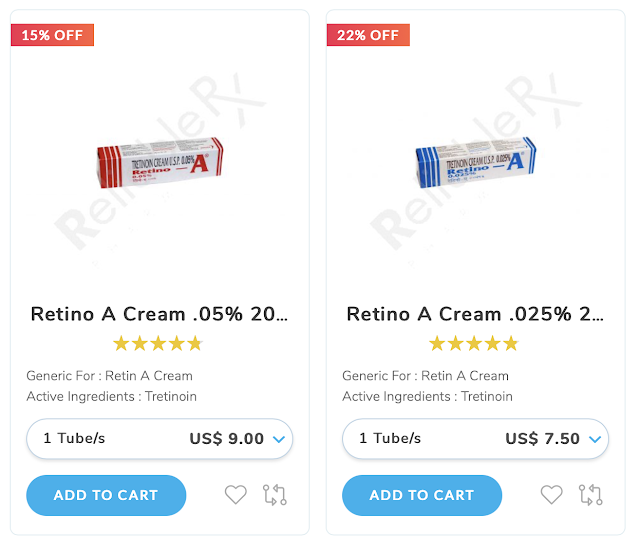This screenshot has height=554, width=640.
Task: Add Retino A .05% cream to wishlist
Action: tap(235, 495)
